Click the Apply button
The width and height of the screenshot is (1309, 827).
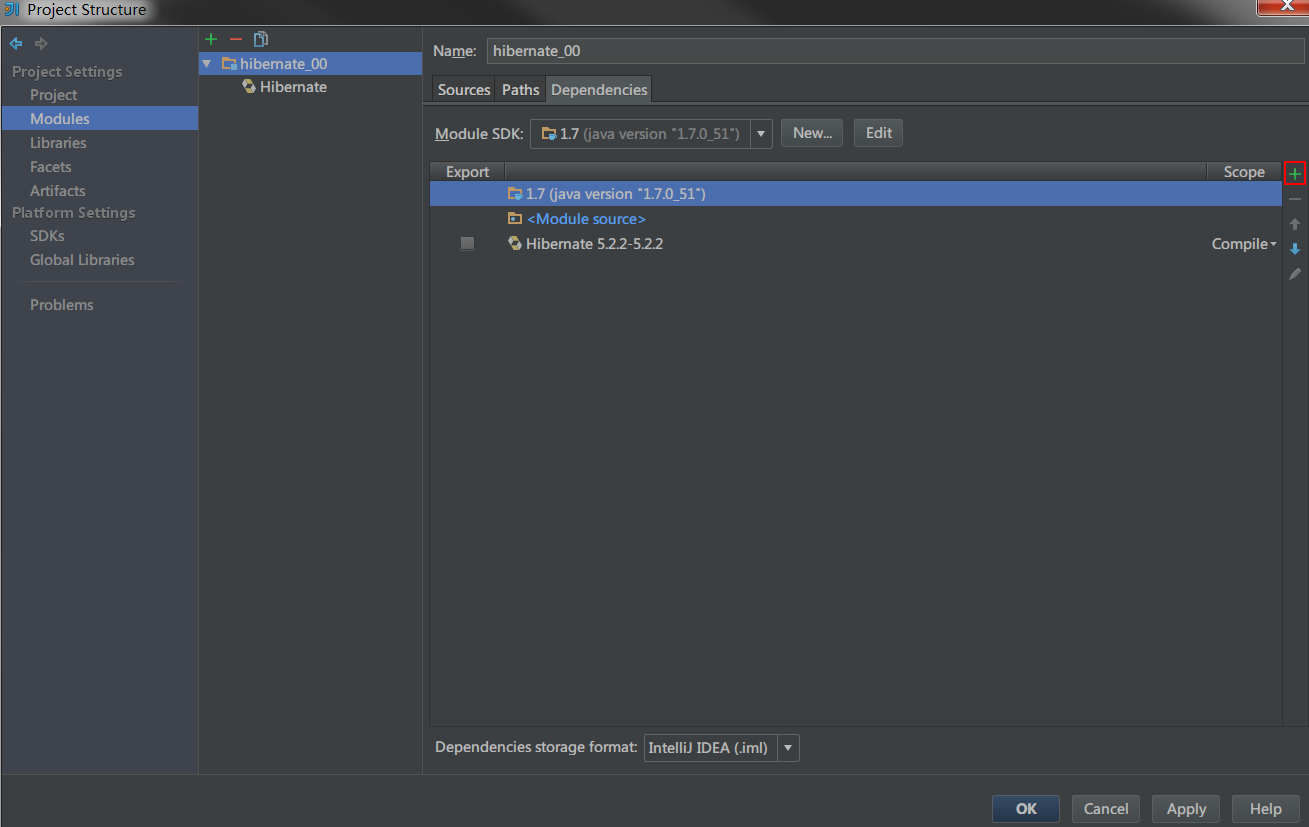1186,809
